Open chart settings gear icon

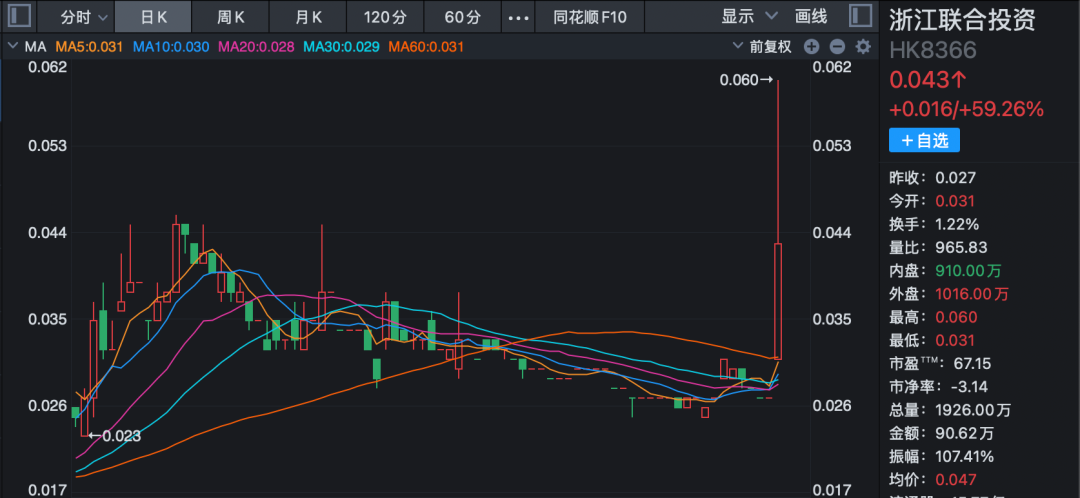(863, 47)
